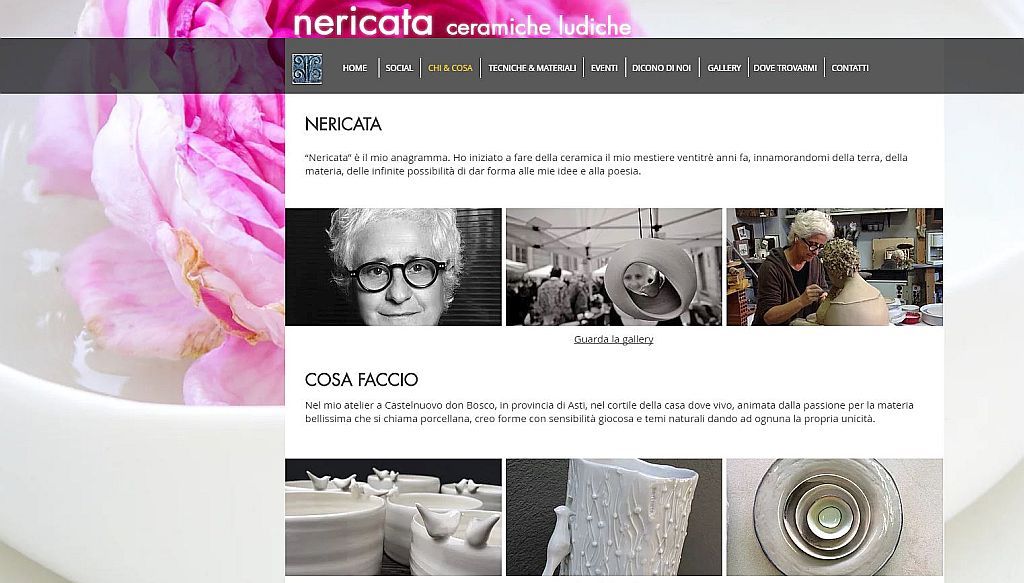Click the NERICATA section heading
The image size is (1024, 583).
tap(343, 124)
